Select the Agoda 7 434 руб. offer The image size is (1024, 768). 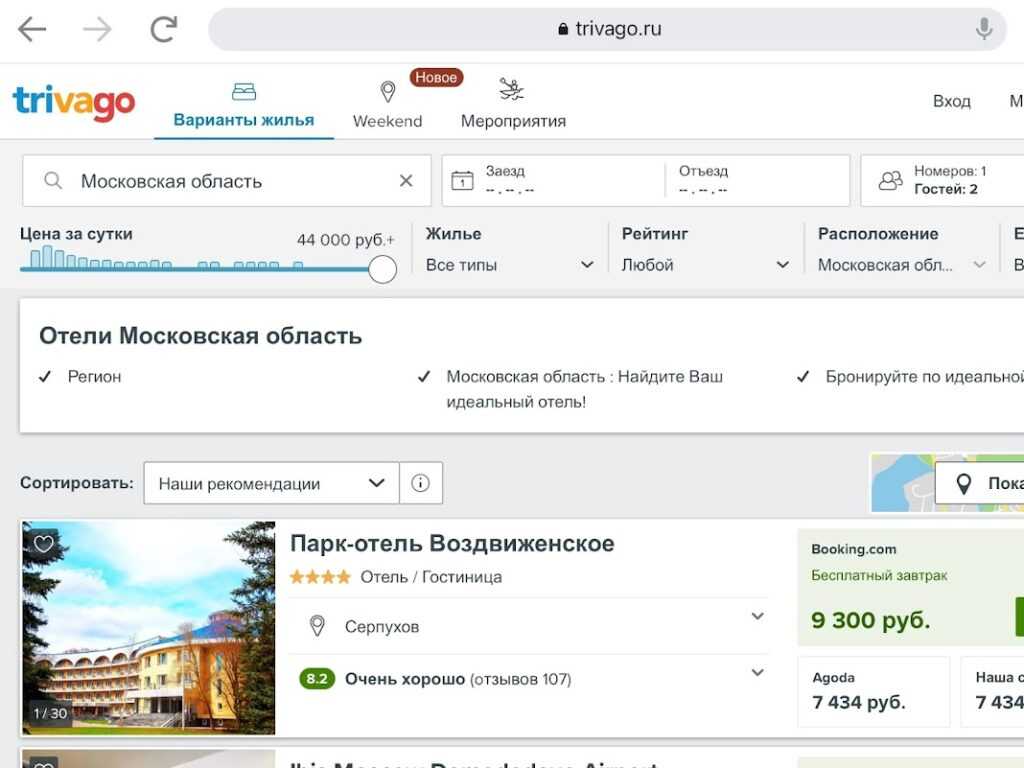(874, 691)
